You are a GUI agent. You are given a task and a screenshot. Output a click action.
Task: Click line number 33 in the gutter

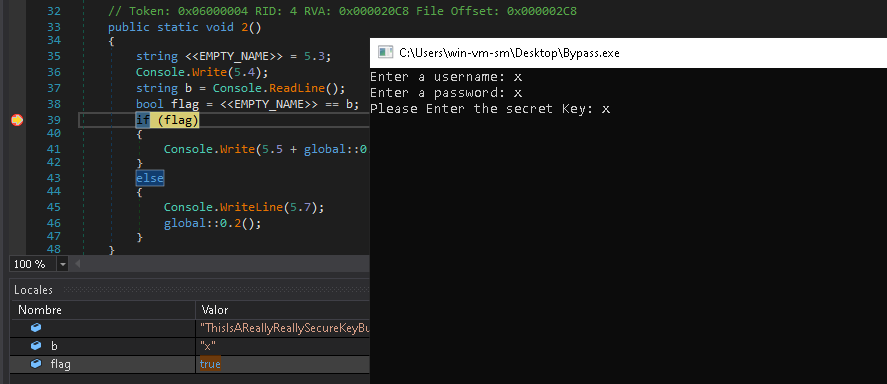click(54, 27)
